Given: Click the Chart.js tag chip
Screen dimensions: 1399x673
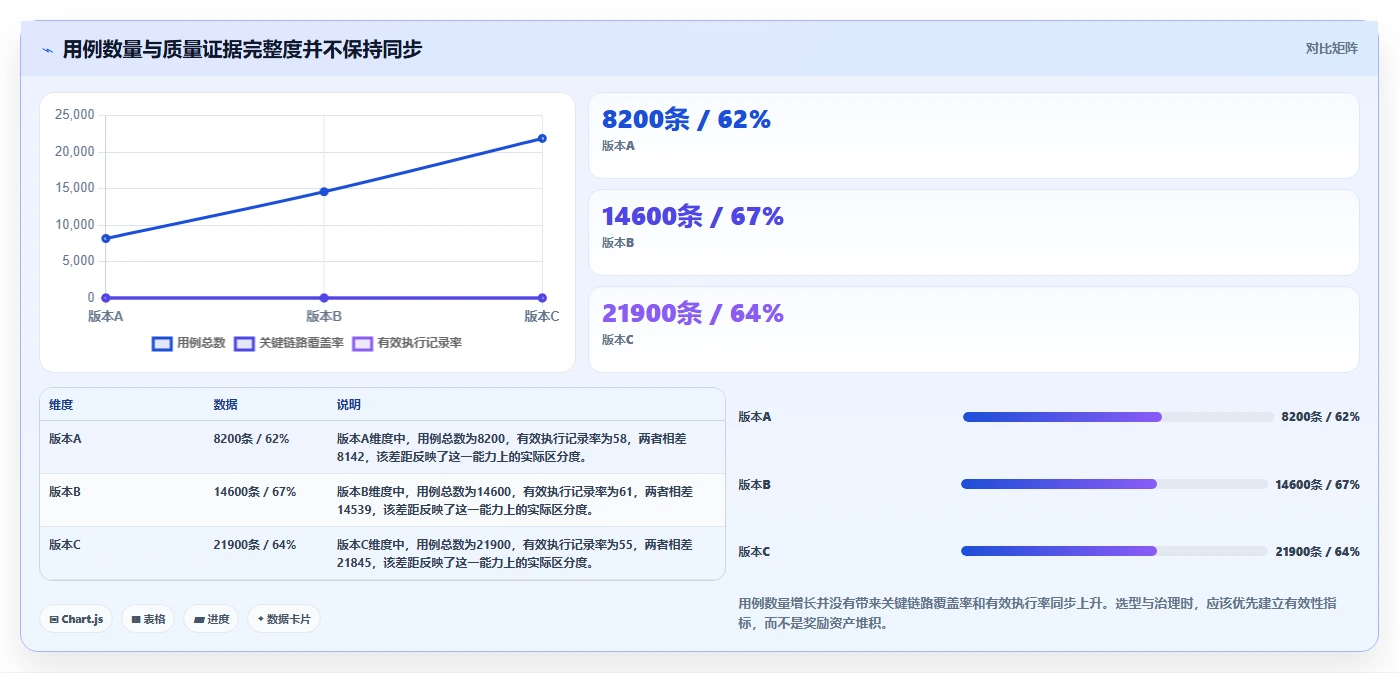Looking at the screenshot, I should point(77,619).
